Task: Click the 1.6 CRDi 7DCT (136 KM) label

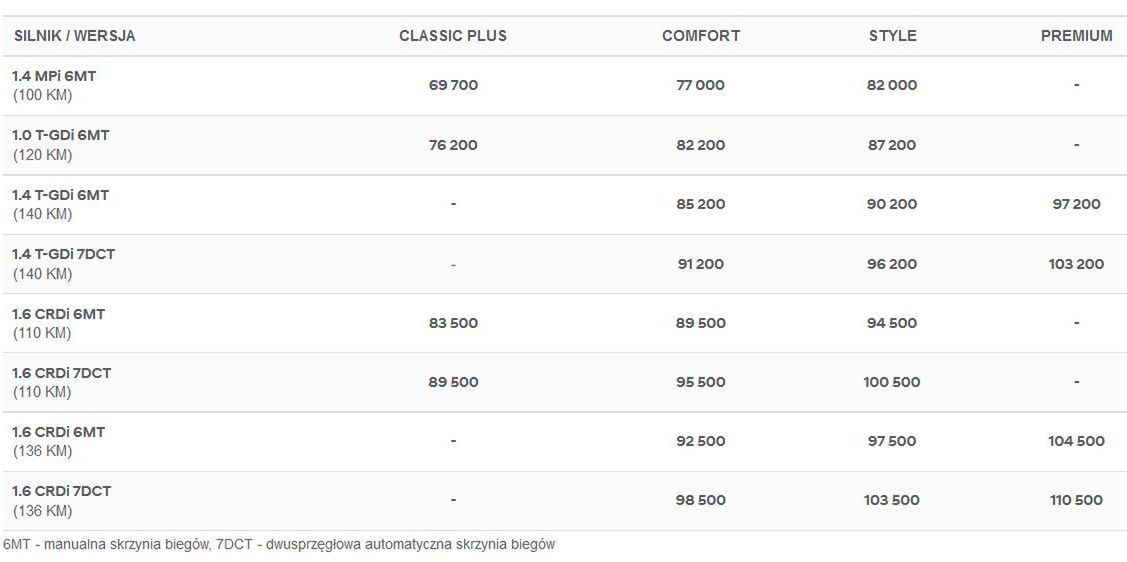Action: [x=62, y=491]
